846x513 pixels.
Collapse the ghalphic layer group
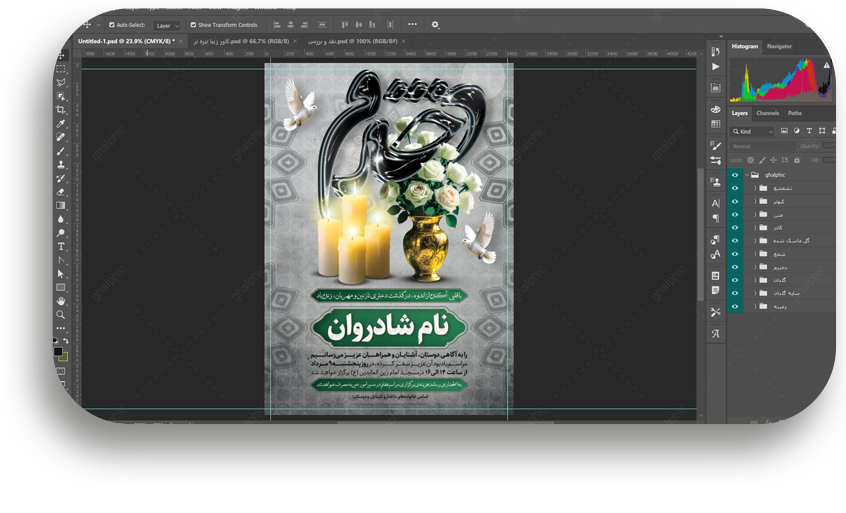[x=746, y=174]
